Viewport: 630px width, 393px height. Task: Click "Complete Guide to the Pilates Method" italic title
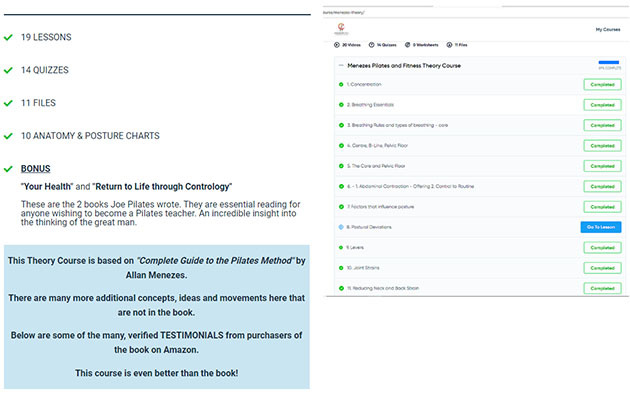coord(216,261)
